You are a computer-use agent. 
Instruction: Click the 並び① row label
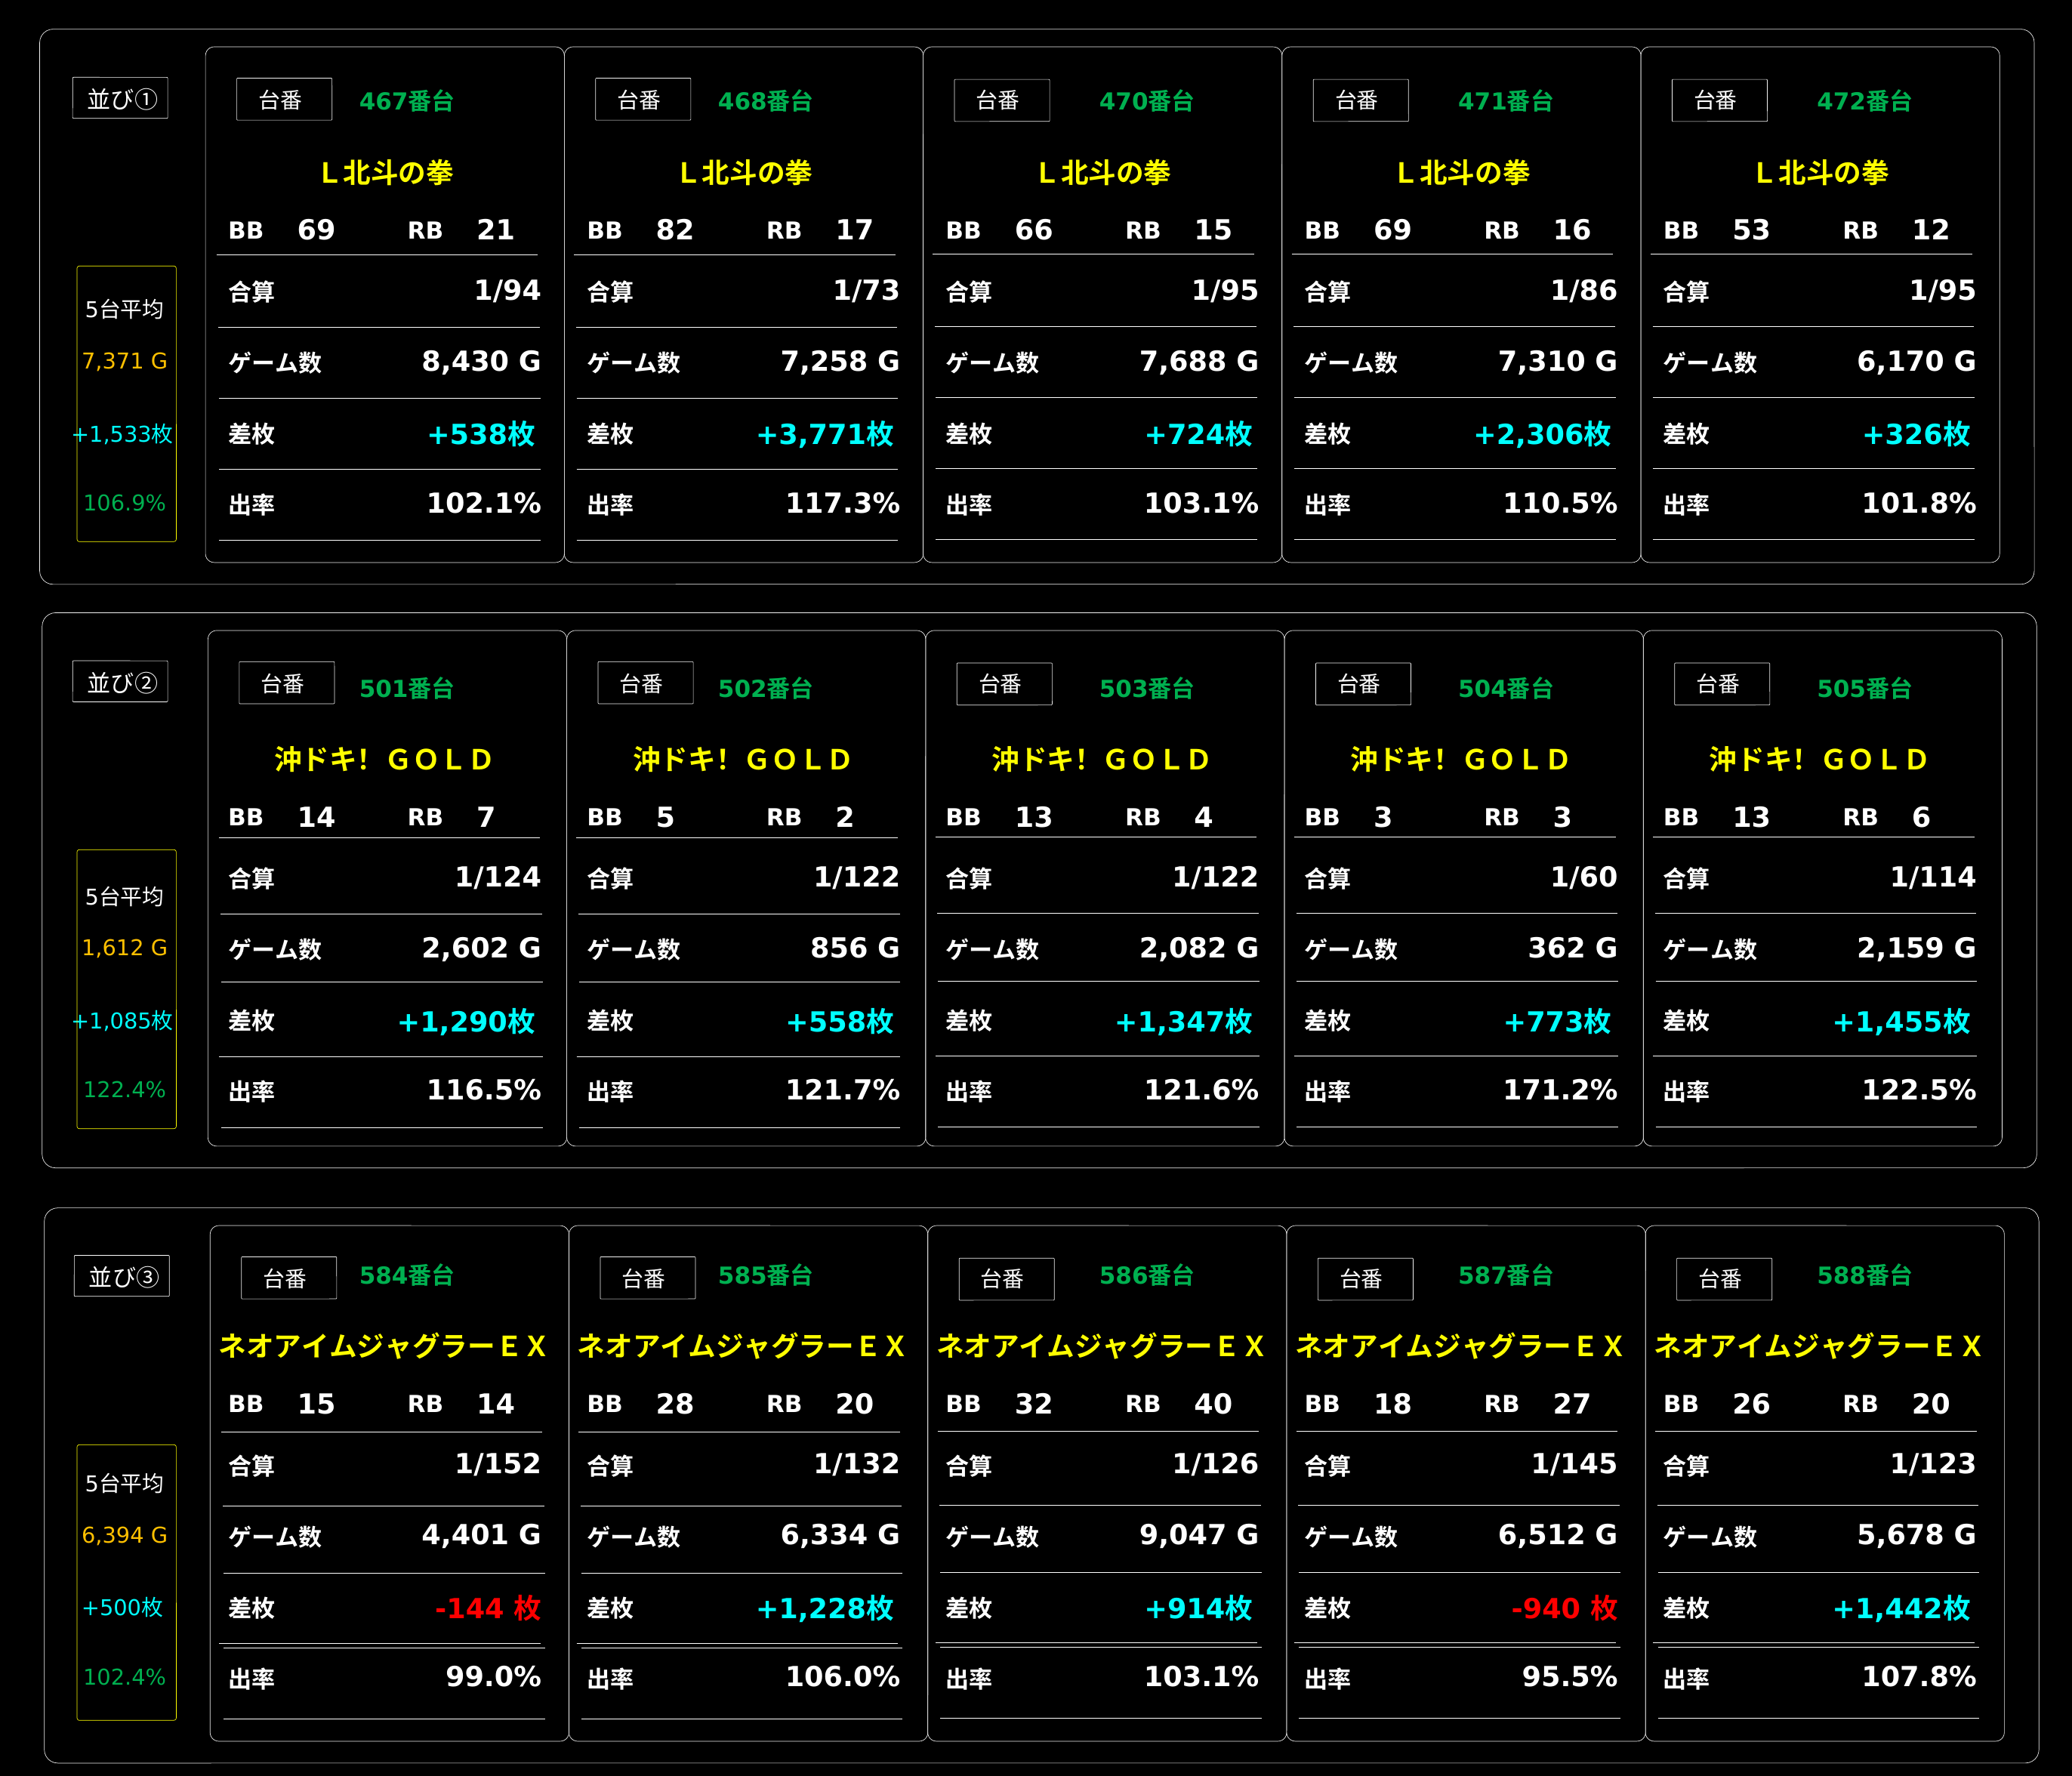pos(120,98)
